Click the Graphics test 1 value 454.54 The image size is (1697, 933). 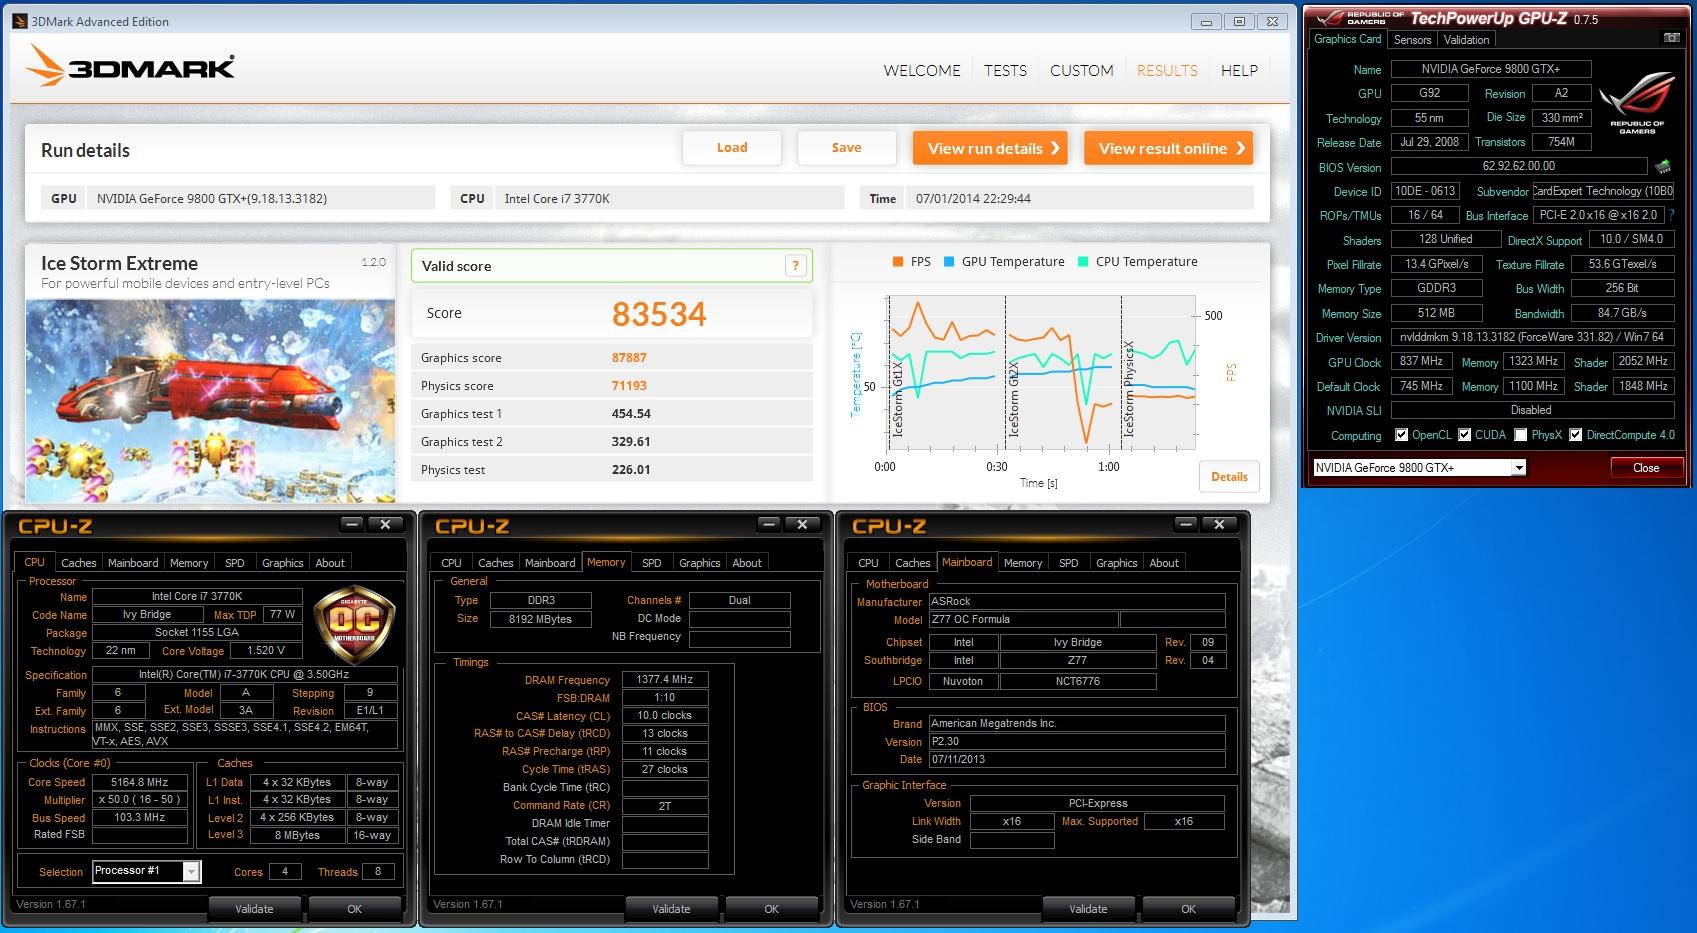click(631, 414)
